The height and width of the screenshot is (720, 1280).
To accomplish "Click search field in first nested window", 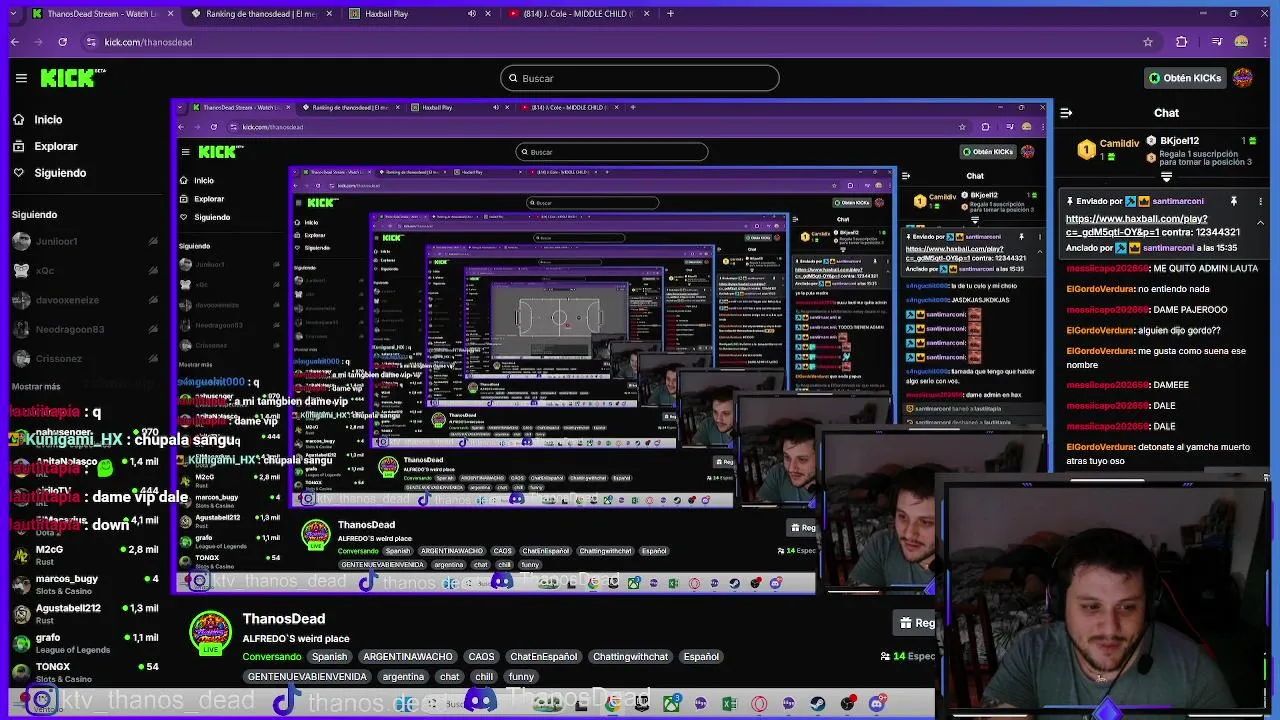I will click(x=612, y=152).
